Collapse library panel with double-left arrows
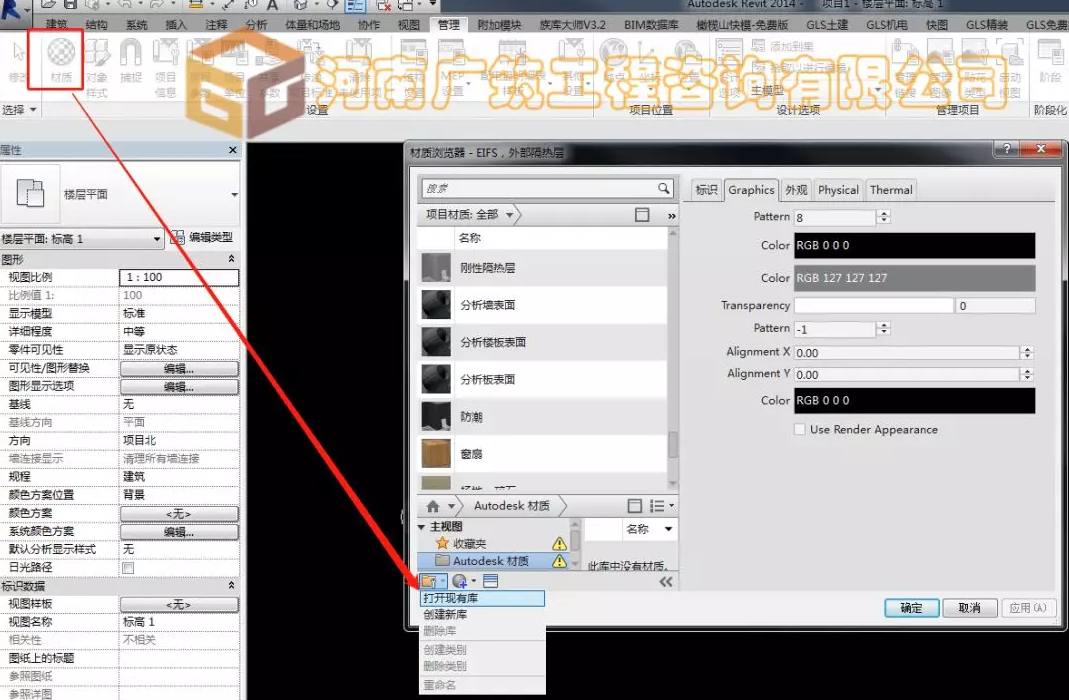Screen dimensions: 1069x700 (x=666, y=581)
